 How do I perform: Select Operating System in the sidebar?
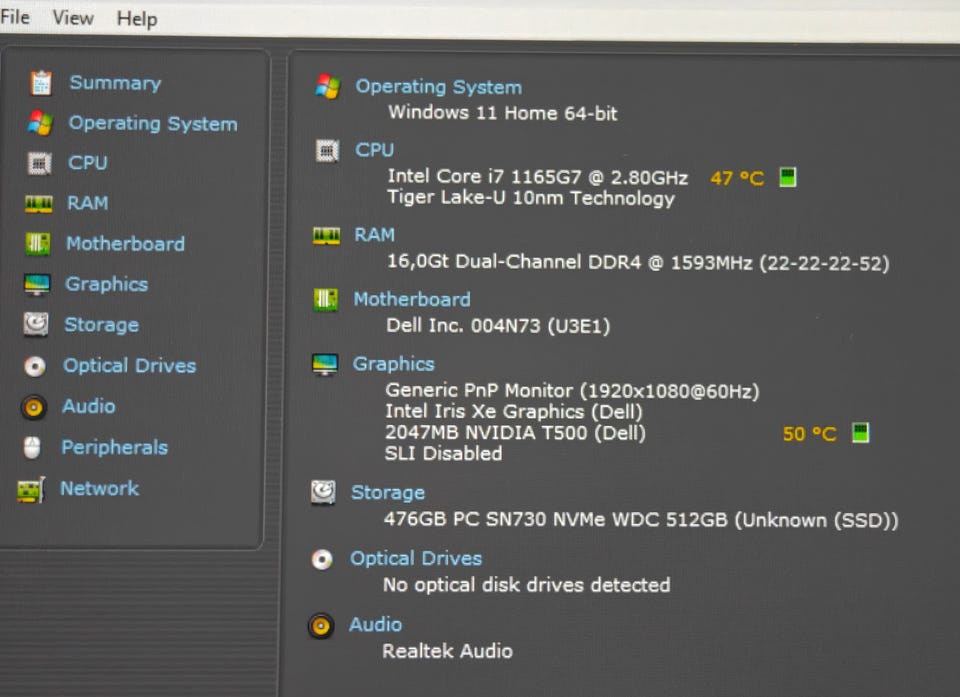point(152,123)
